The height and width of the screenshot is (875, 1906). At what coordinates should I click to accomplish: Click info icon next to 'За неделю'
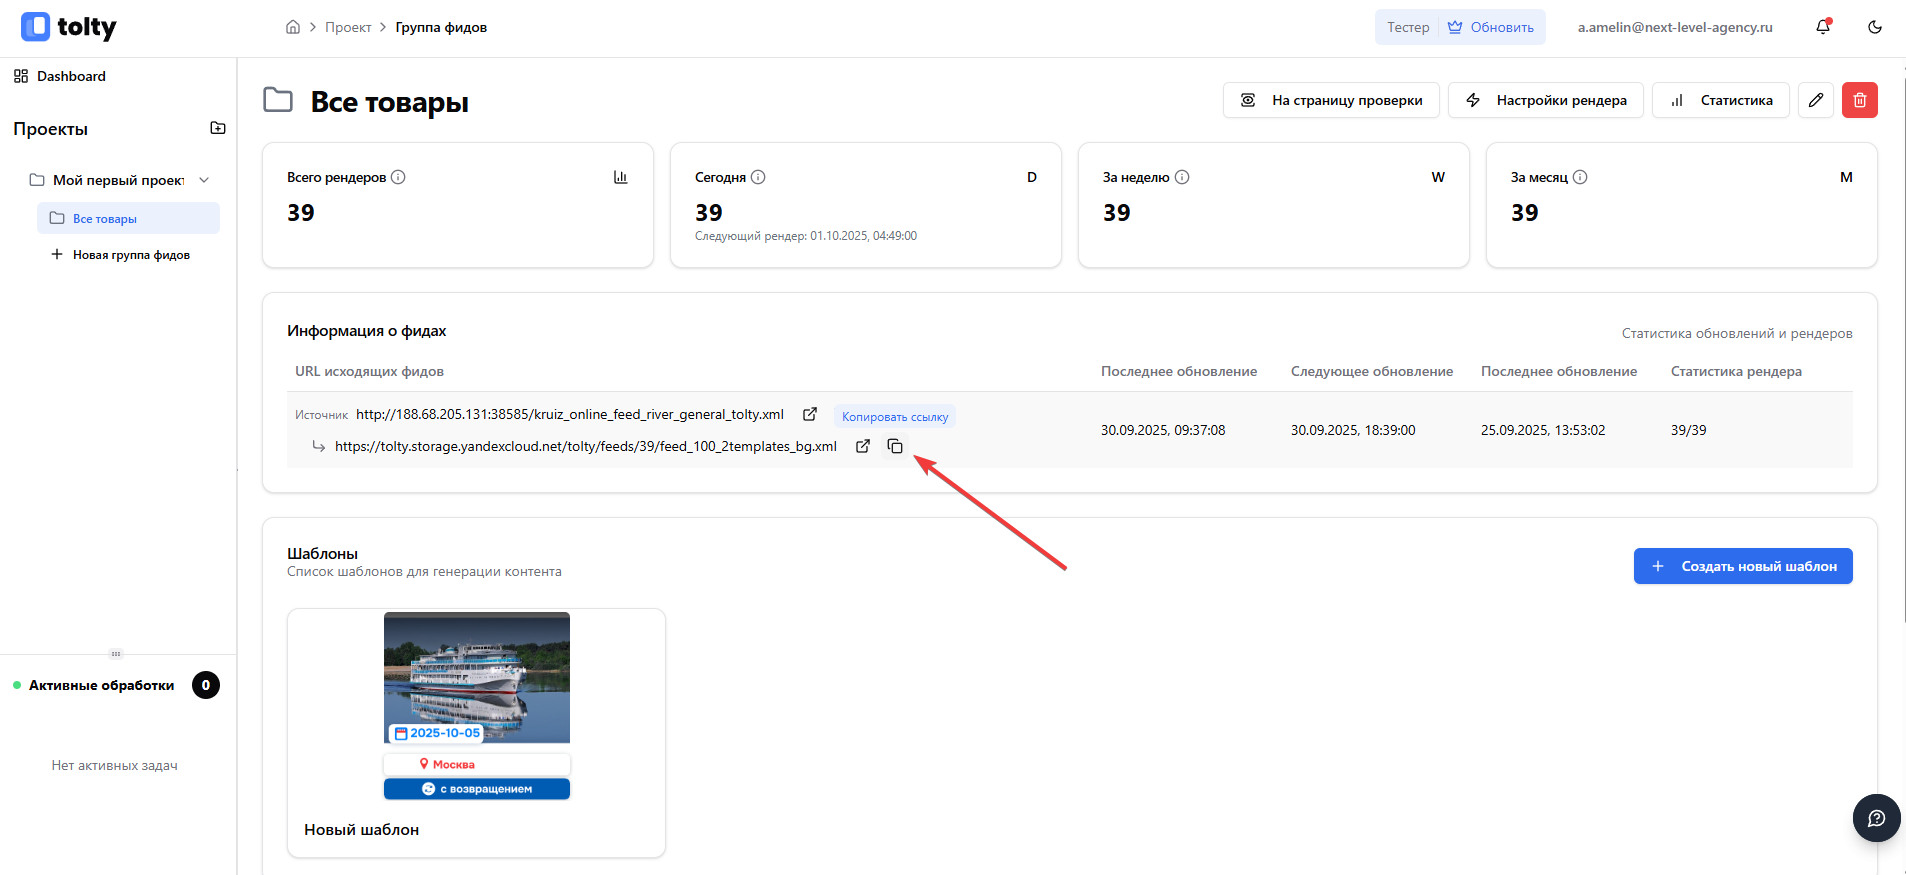pyautogui.click(x=1182, y=177)
